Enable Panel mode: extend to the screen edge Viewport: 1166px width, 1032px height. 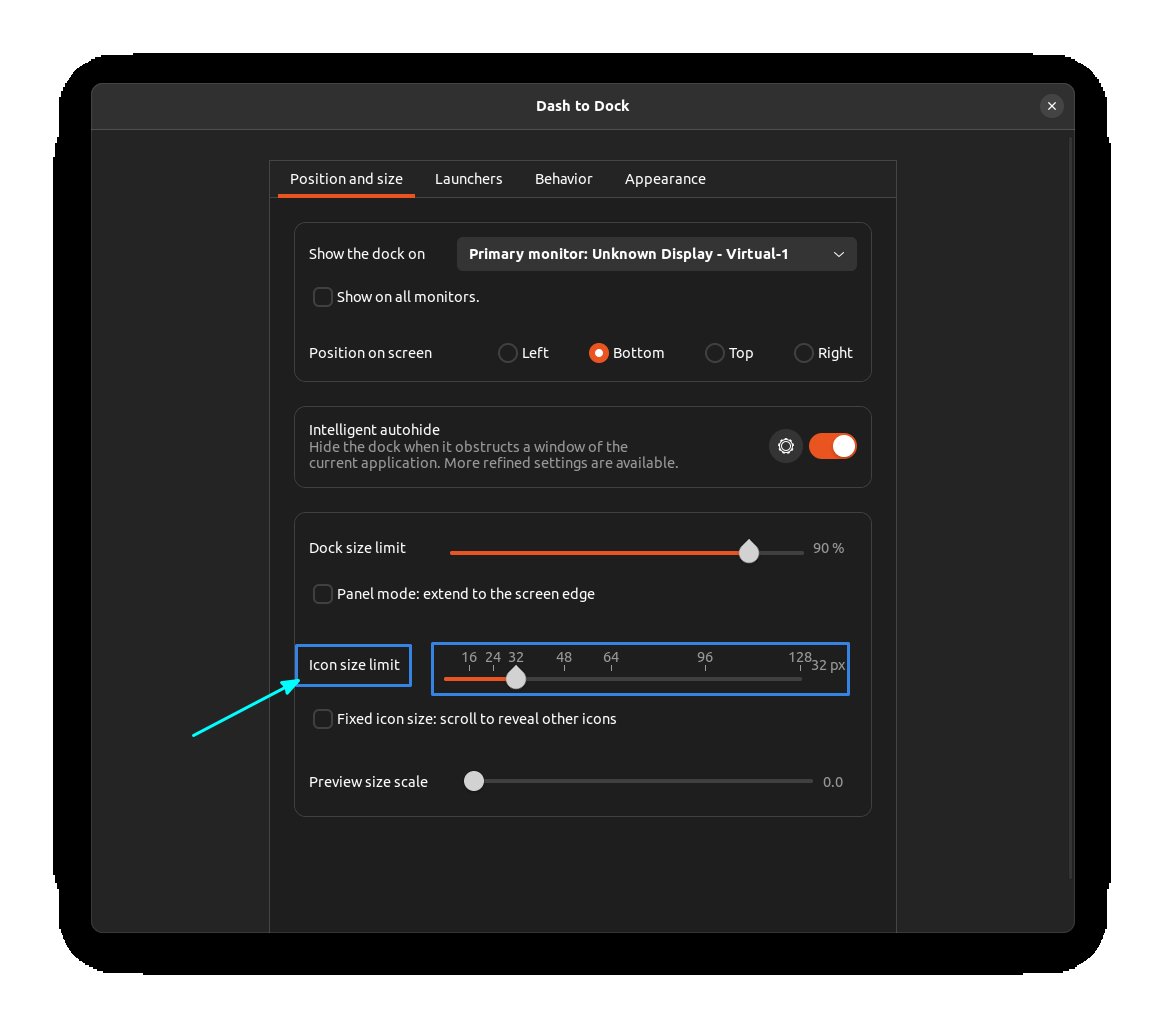pyautogui.click(x=322, y=593)
